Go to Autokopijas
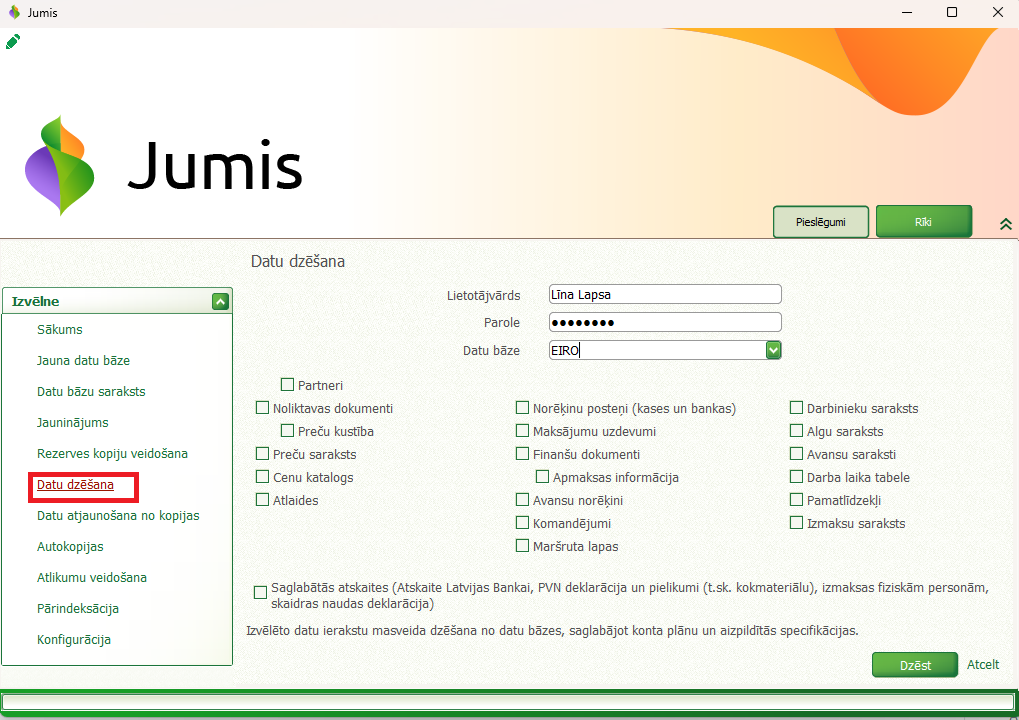Screen dimensions: 1019x720 tap(70, 547)
